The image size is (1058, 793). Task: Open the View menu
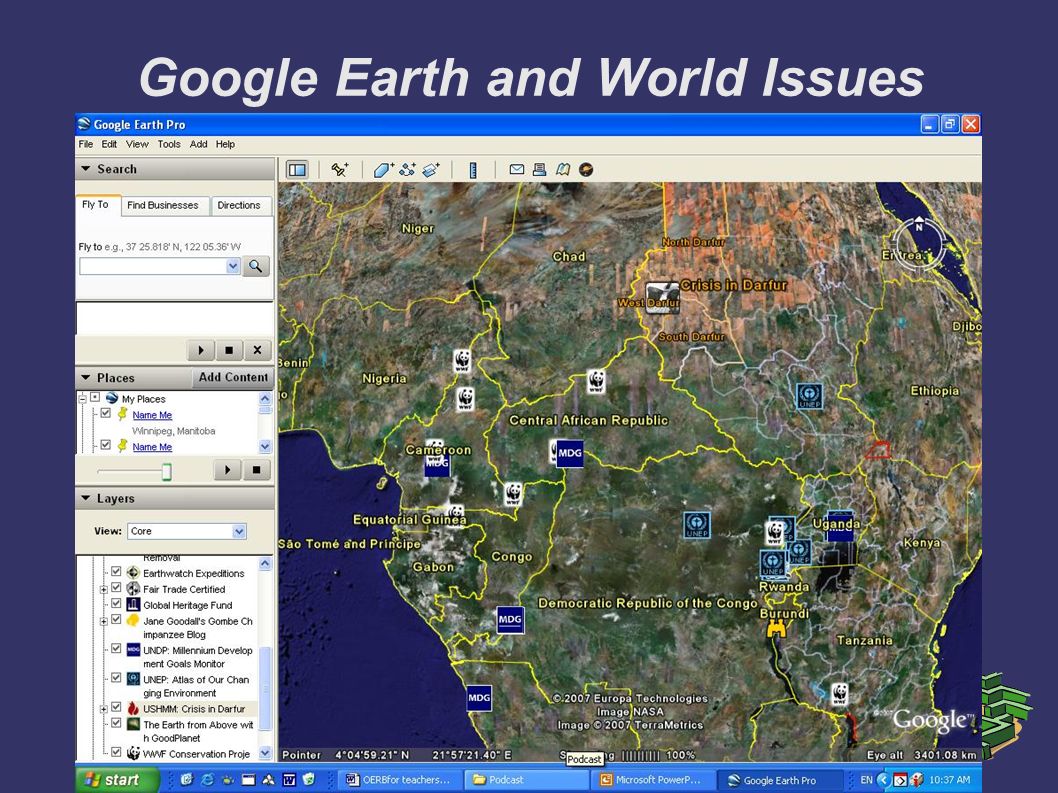(137, 144)
